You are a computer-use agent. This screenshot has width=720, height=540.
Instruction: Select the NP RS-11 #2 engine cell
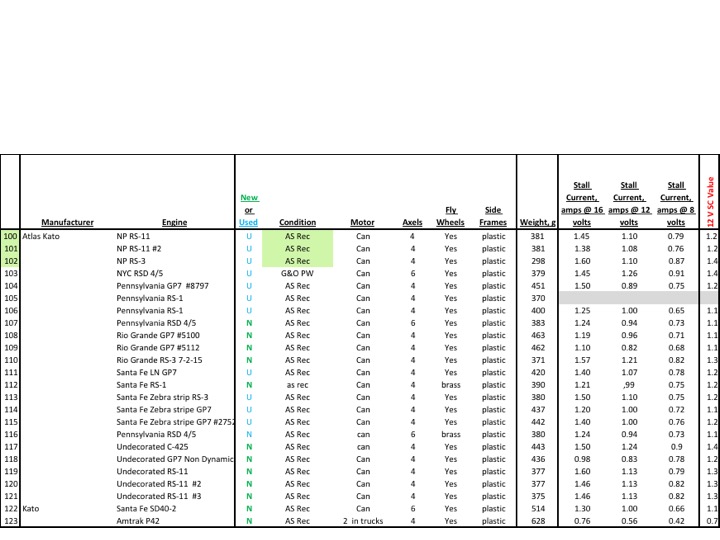click(x=139, y=248)
